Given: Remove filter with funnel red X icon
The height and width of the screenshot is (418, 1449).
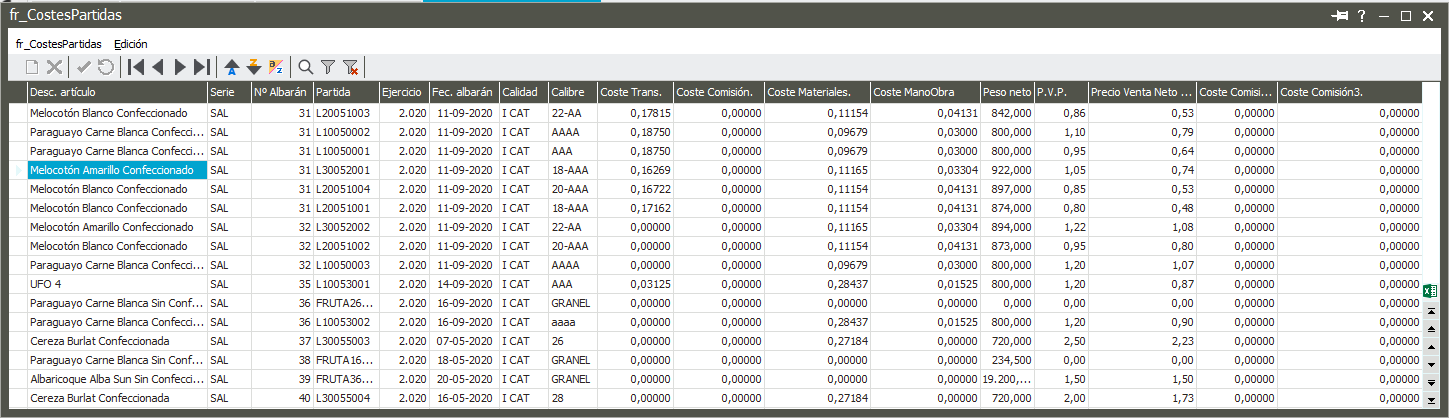Looking at the screenshot, I should coord(350,67).
